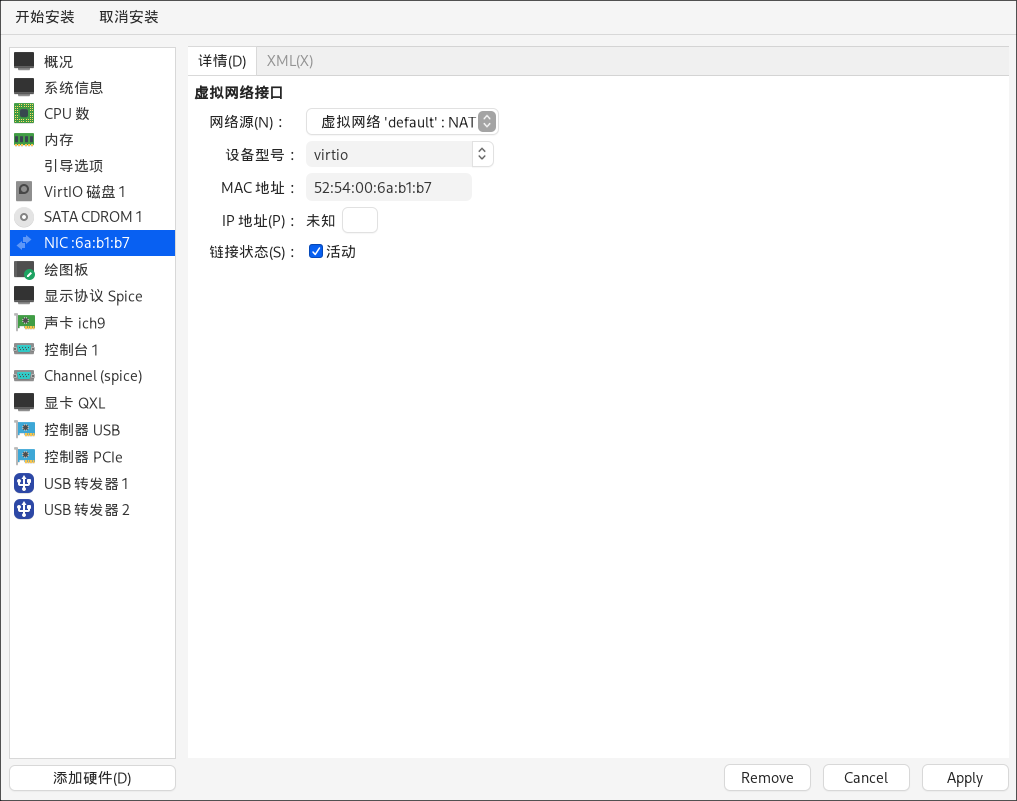
Task: Select the Channel (spice) device icon
Action: 24,375
